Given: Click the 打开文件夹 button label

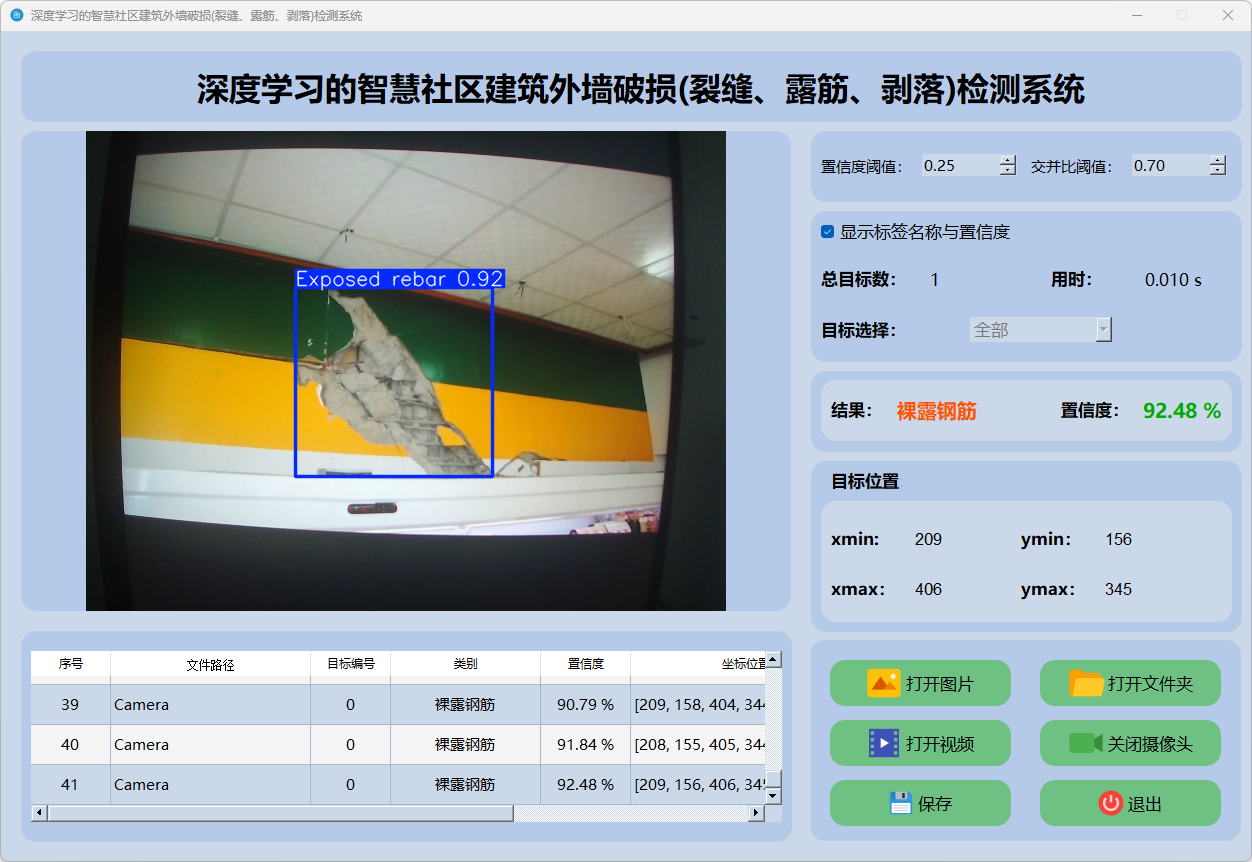Looking at the screenshot, I should (1150, 684).
